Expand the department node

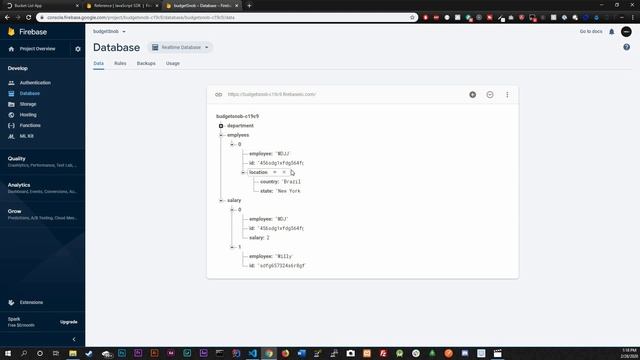click(221, 126)
